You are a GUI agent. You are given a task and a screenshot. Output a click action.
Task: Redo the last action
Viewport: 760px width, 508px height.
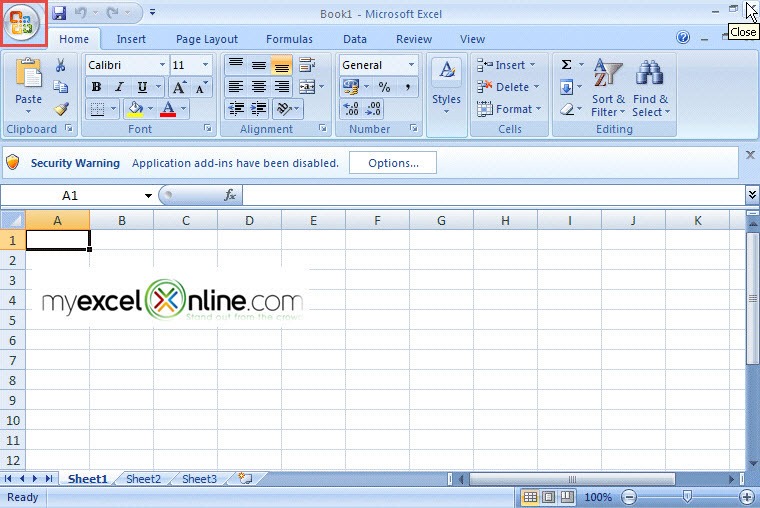[x=112, y=13]
